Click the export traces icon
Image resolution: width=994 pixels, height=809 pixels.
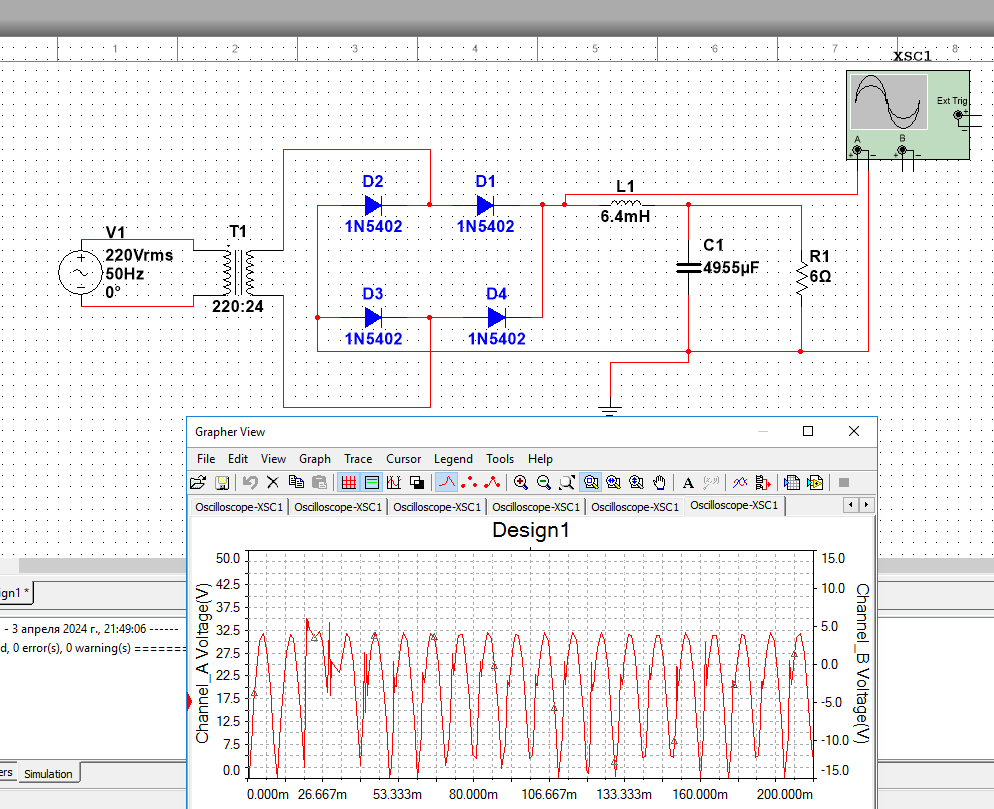(x=763, y=483)
